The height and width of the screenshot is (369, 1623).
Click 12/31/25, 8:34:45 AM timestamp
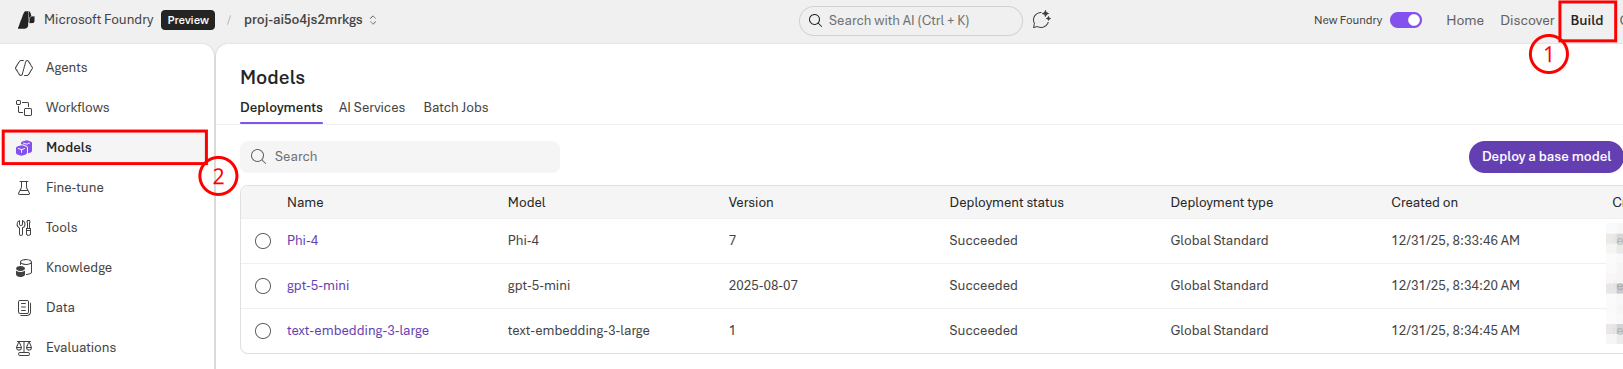1455,330
